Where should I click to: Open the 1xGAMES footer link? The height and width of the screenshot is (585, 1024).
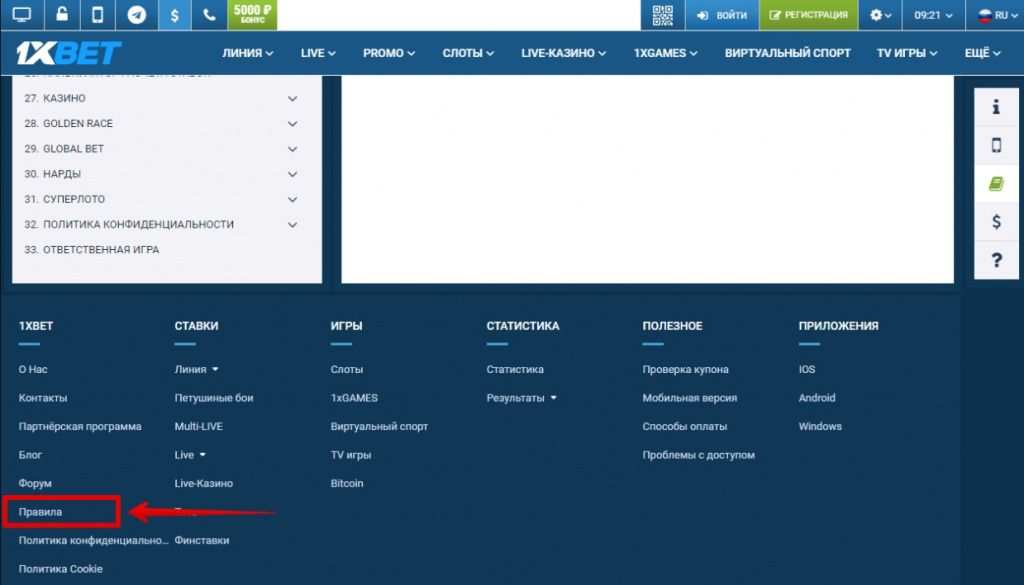point(354,398)
